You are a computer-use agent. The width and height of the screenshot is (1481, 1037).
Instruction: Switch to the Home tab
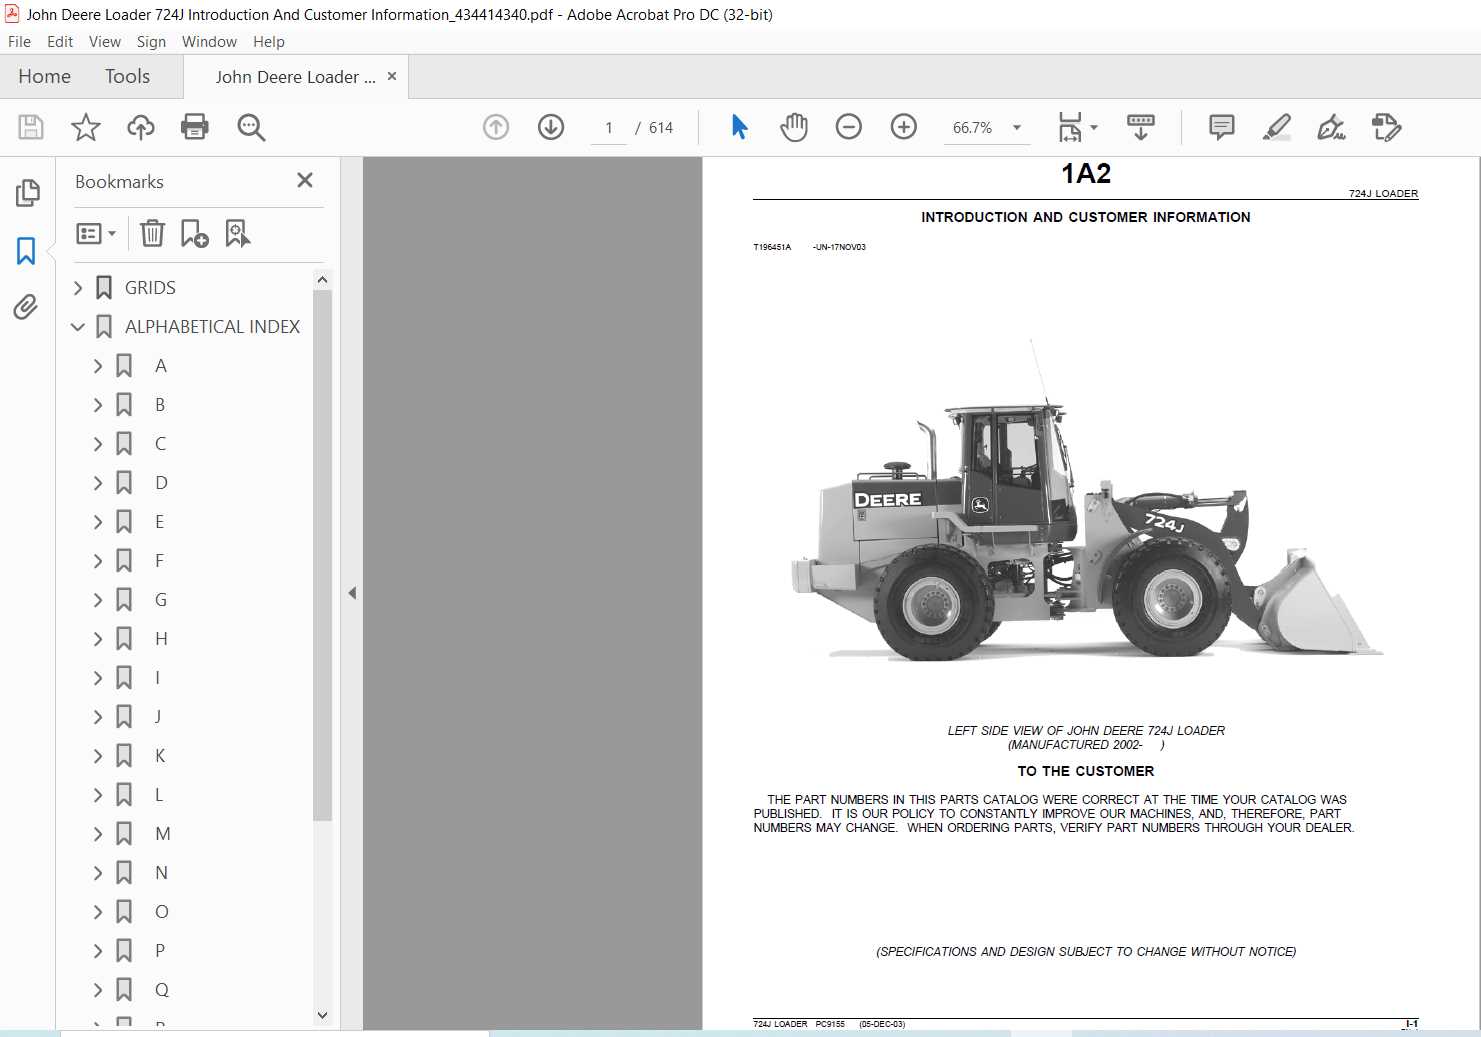point(44,77)
